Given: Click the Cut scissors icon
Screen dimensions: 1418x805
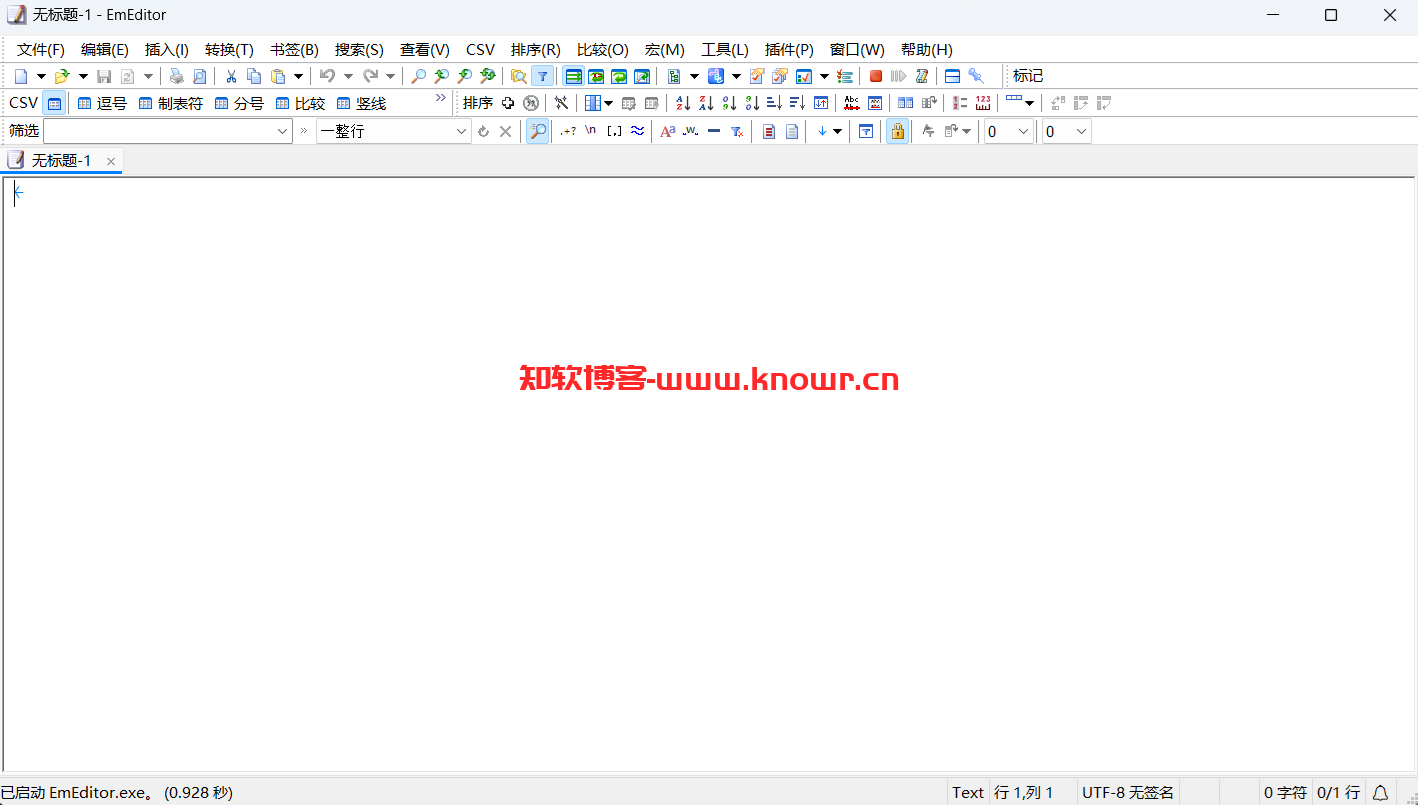Looking at the screenshot, I should [x=231, y=76].
